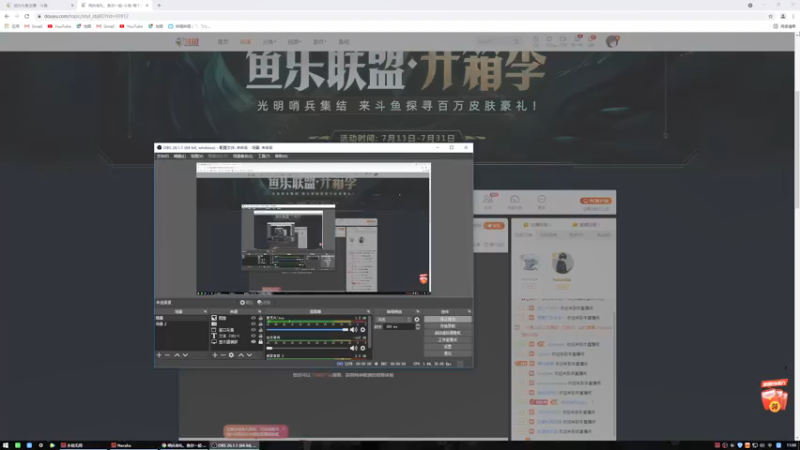Remove selected source with Sources minus icon
Viewport: 800px width, 450px height.
click(x=222, y=355)
